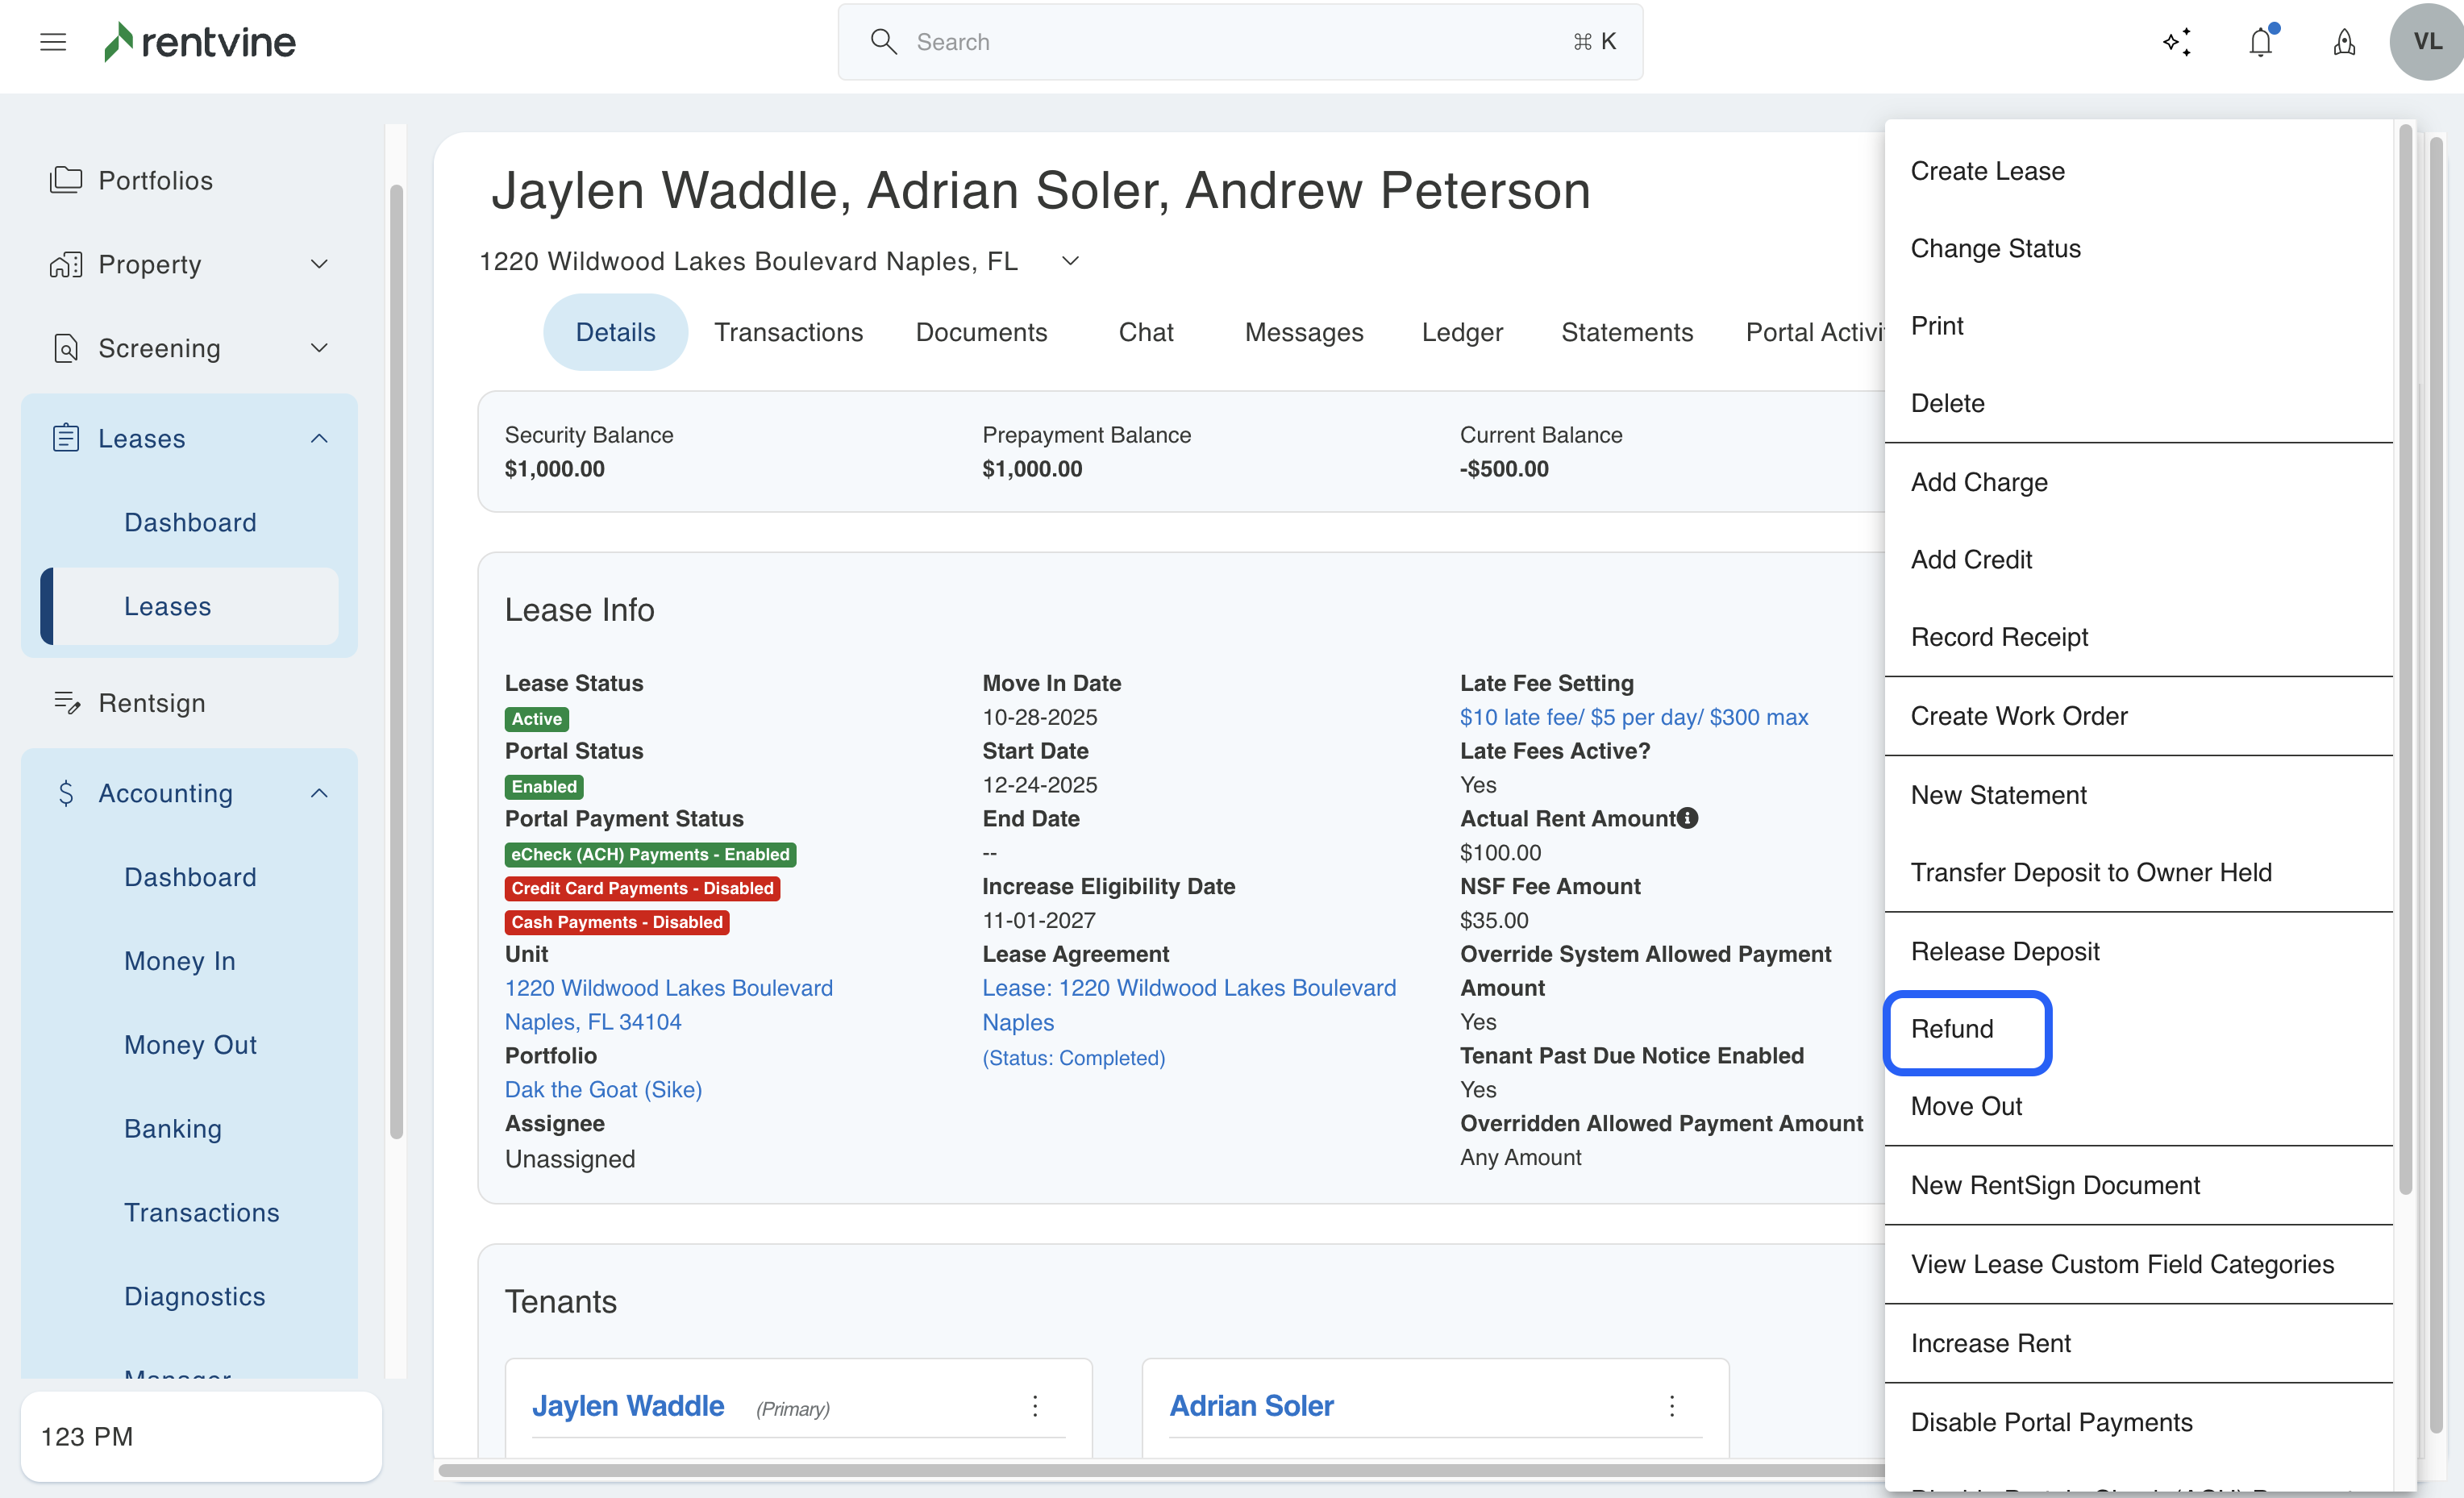This screenshot has width=2464, height=1498.
Task: Collapse the Accounting sidebar section
Action: (319, 793)
